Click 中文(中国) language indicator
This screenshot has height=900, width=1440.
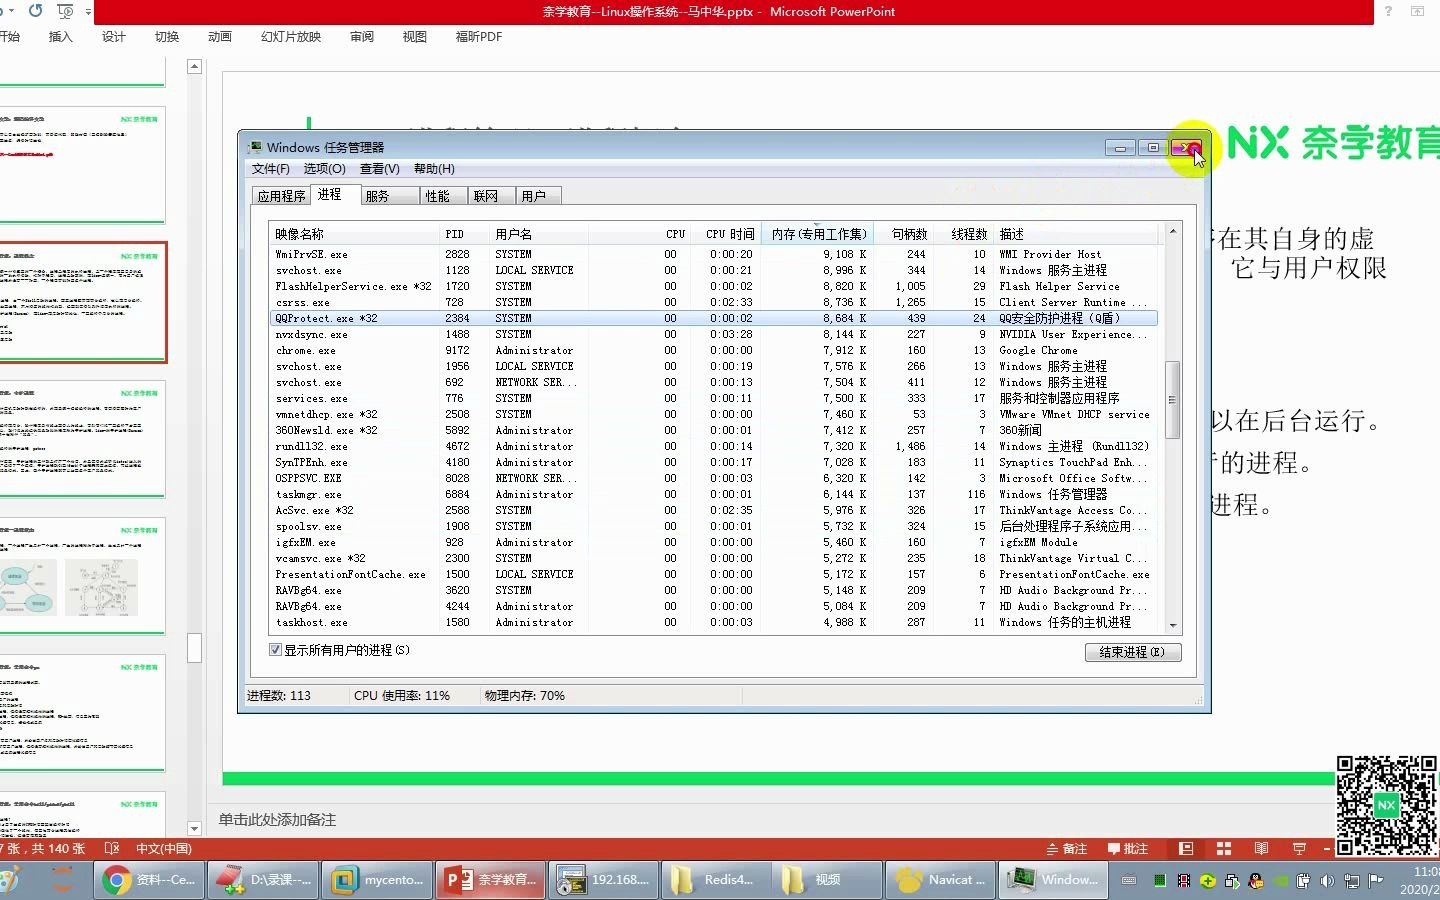coord(164,849)
